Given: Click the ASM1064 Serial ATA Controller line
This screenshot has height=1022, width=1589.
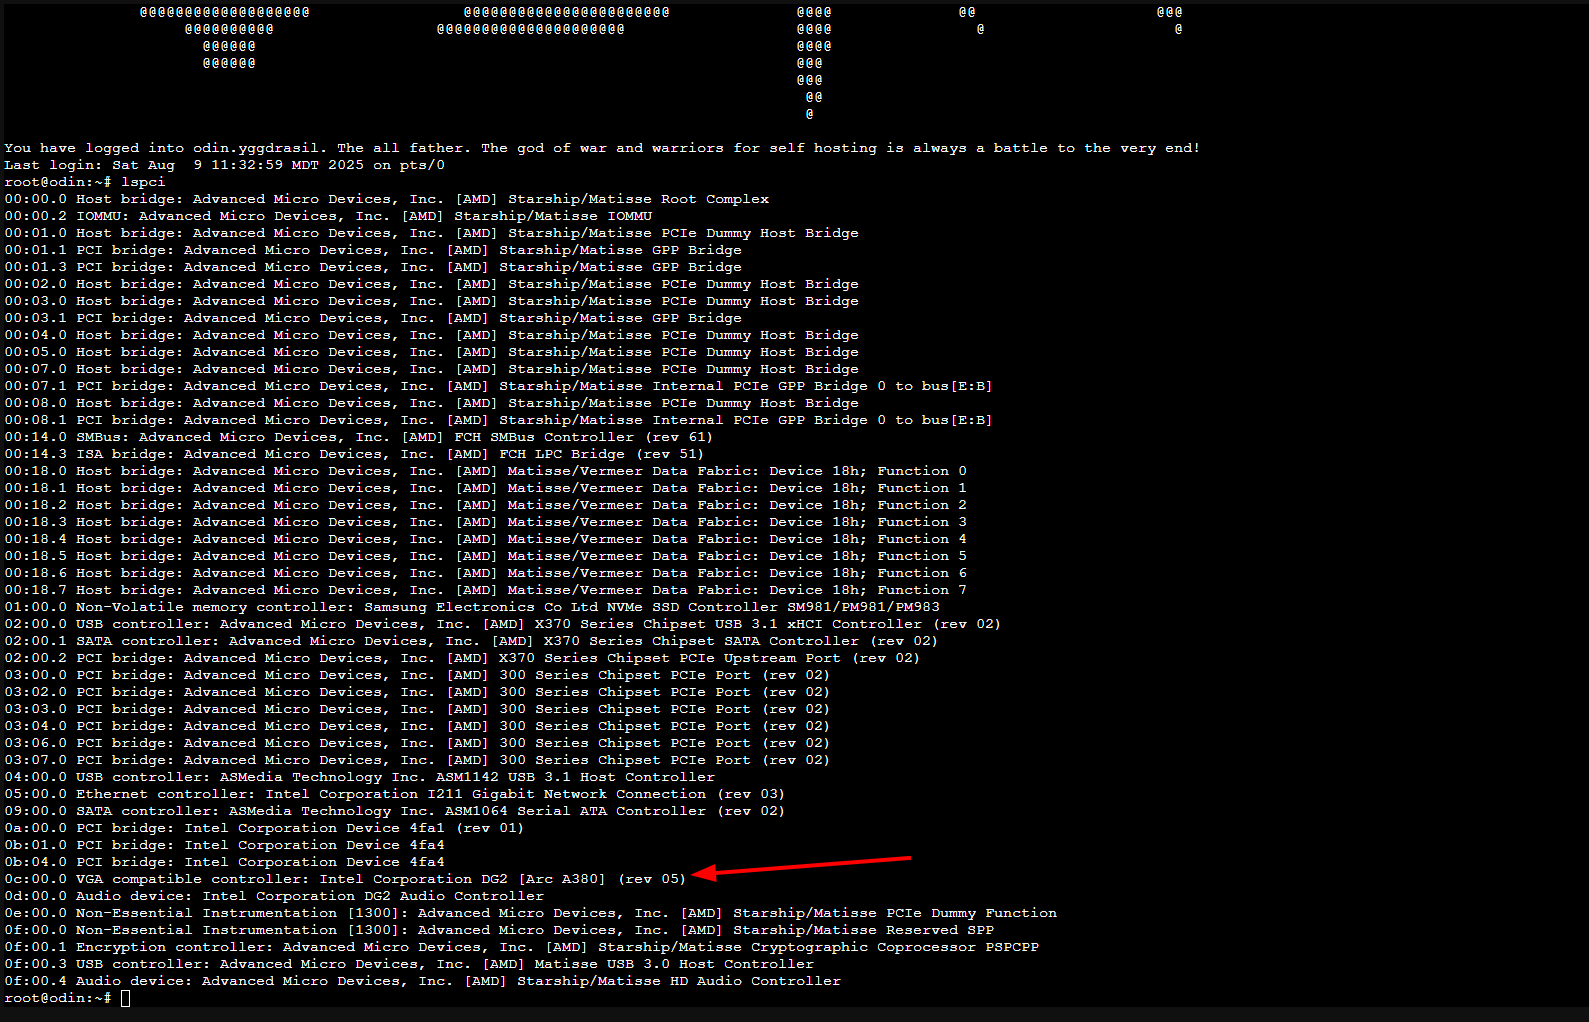Looking at the screenshot, I should coord(394,811).
